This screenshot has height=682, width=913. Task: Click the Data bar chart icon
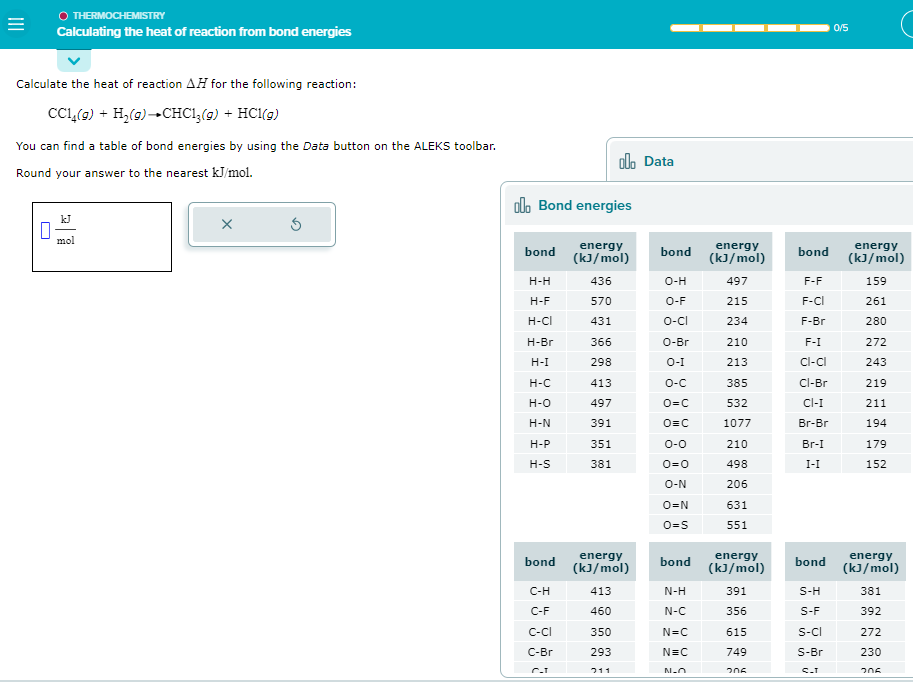pyautogui.click(x=627, y=161)
